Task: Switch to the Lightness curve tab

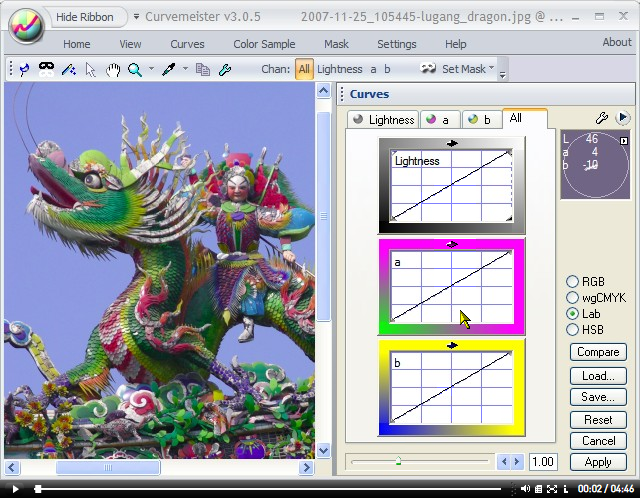Action: click(x=383, y=120)
